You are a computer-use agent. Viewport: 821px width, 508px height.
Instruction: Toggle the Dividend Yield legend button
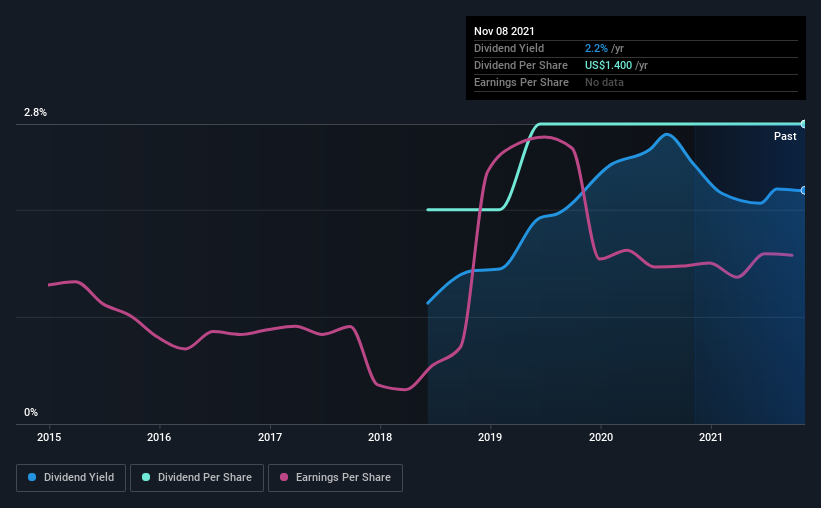71,478
